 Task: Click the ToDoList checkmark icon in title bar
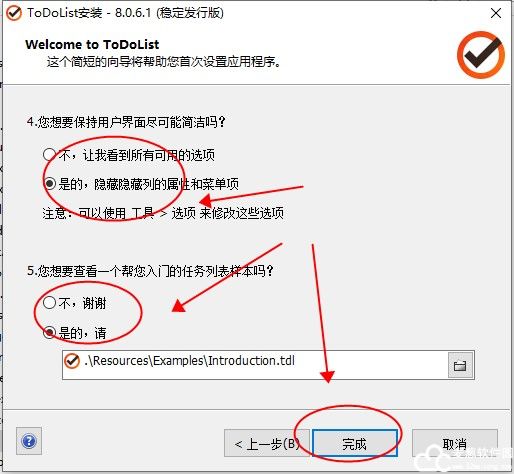point(14,13)
